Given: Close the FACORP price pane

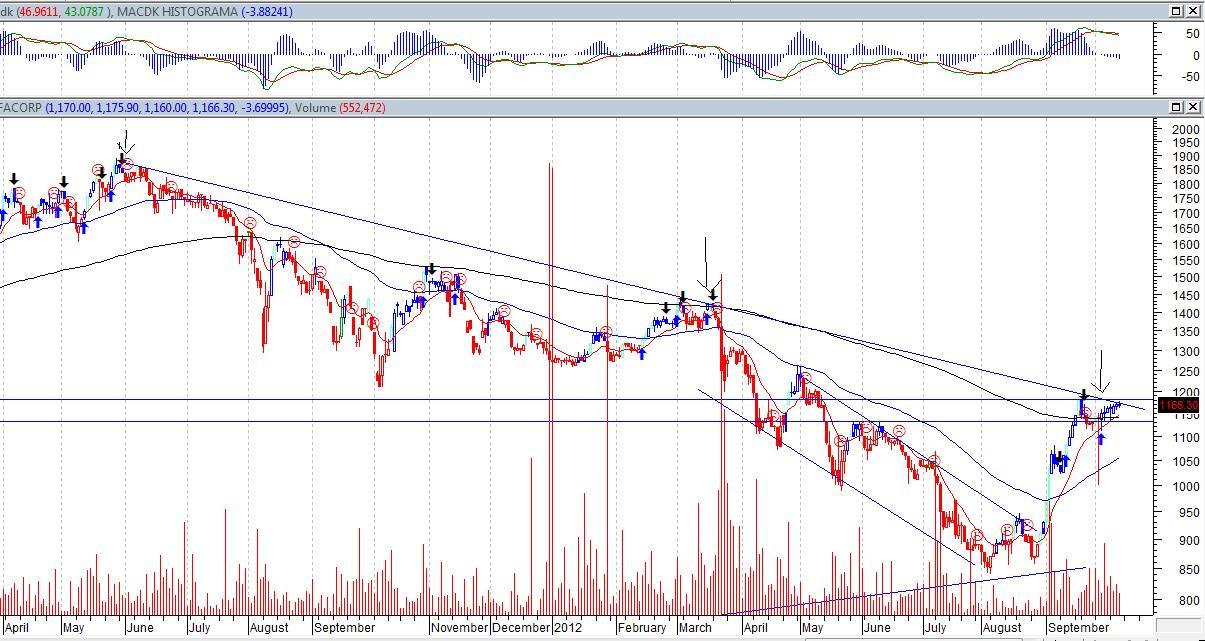Looking at the screenshot, I should click(1192, 107).
